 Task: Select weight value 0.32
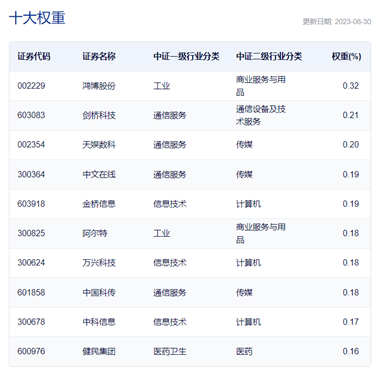coord(351,86)
